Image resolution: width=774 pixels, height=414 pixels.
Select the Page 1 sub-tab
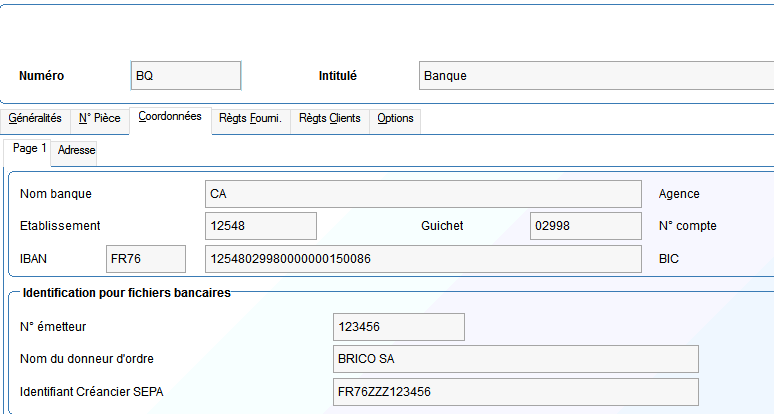point(29,149)
